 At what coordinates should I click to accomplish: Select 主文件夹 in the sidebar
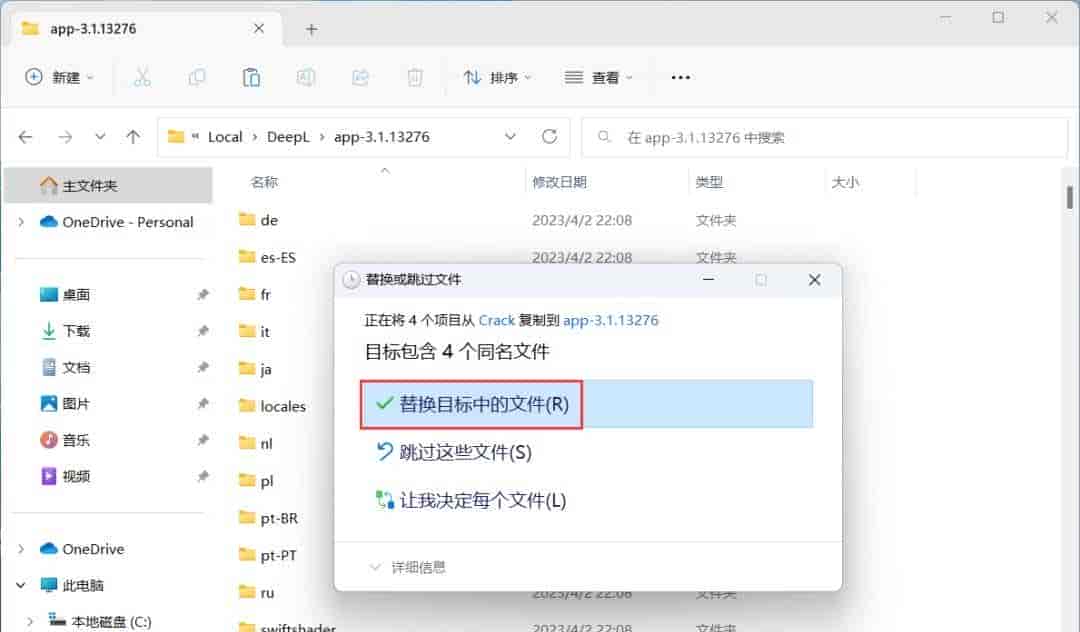[x=108, y=185]
